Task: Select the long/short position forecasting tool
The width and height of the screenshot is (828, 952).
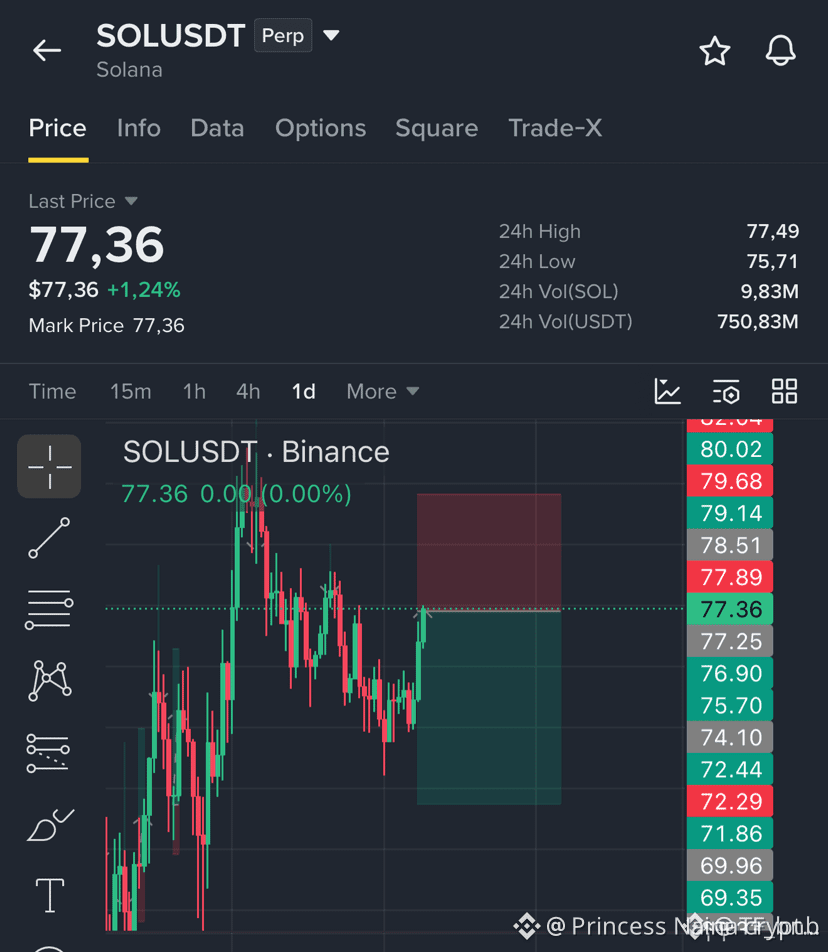Action: pyautogui.click(x=49, y=753)
